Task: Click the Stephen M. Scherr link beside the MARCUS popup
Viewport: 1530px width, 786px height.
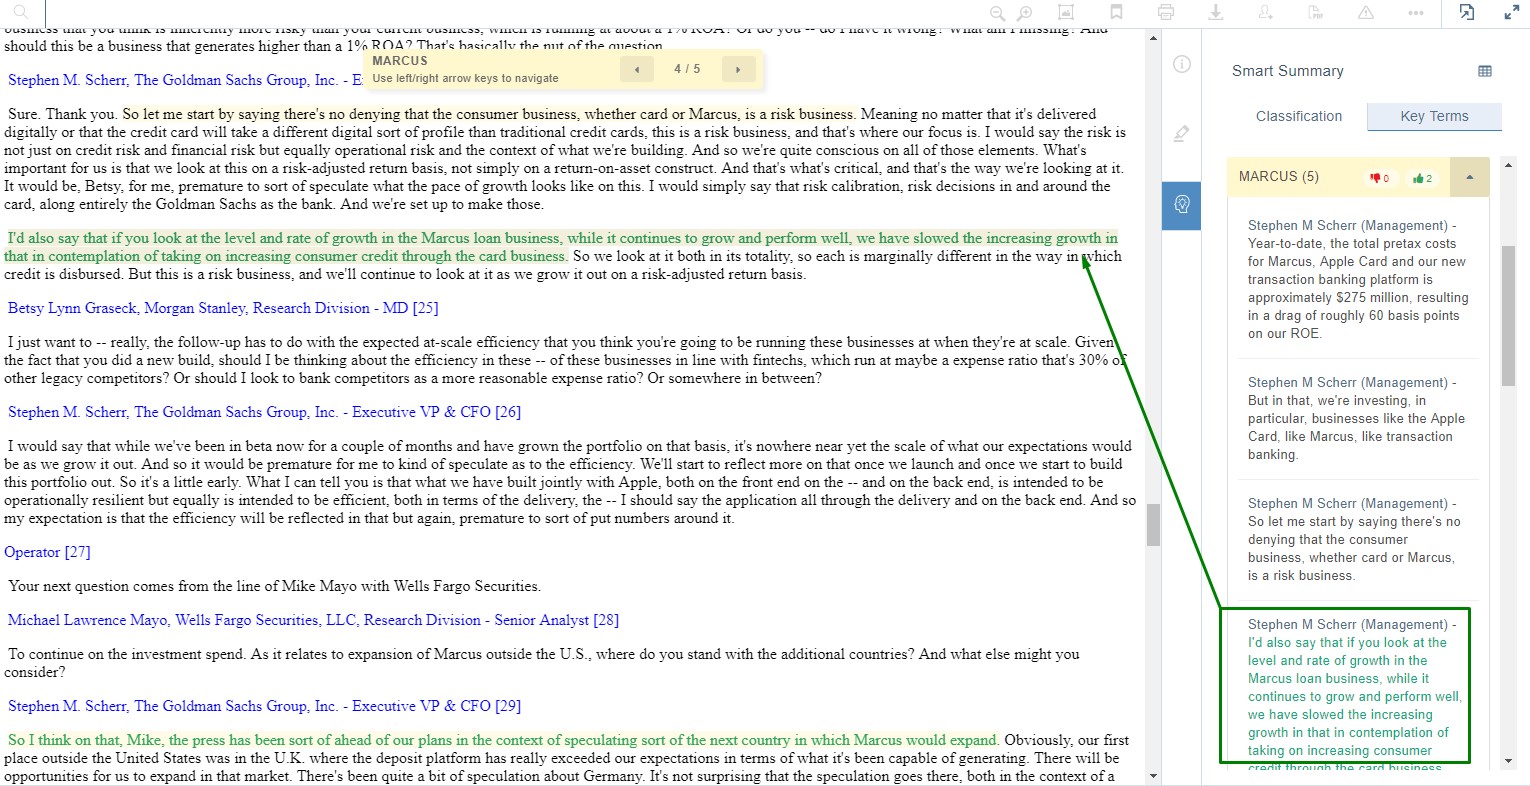Action: pos(185,80)
